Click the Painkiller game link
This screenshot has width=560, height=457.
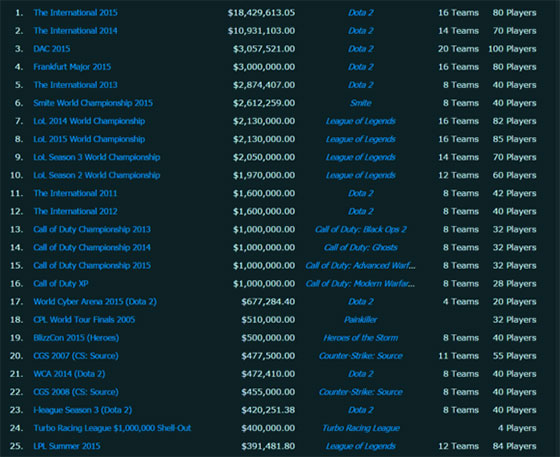(x=361, y=320)
